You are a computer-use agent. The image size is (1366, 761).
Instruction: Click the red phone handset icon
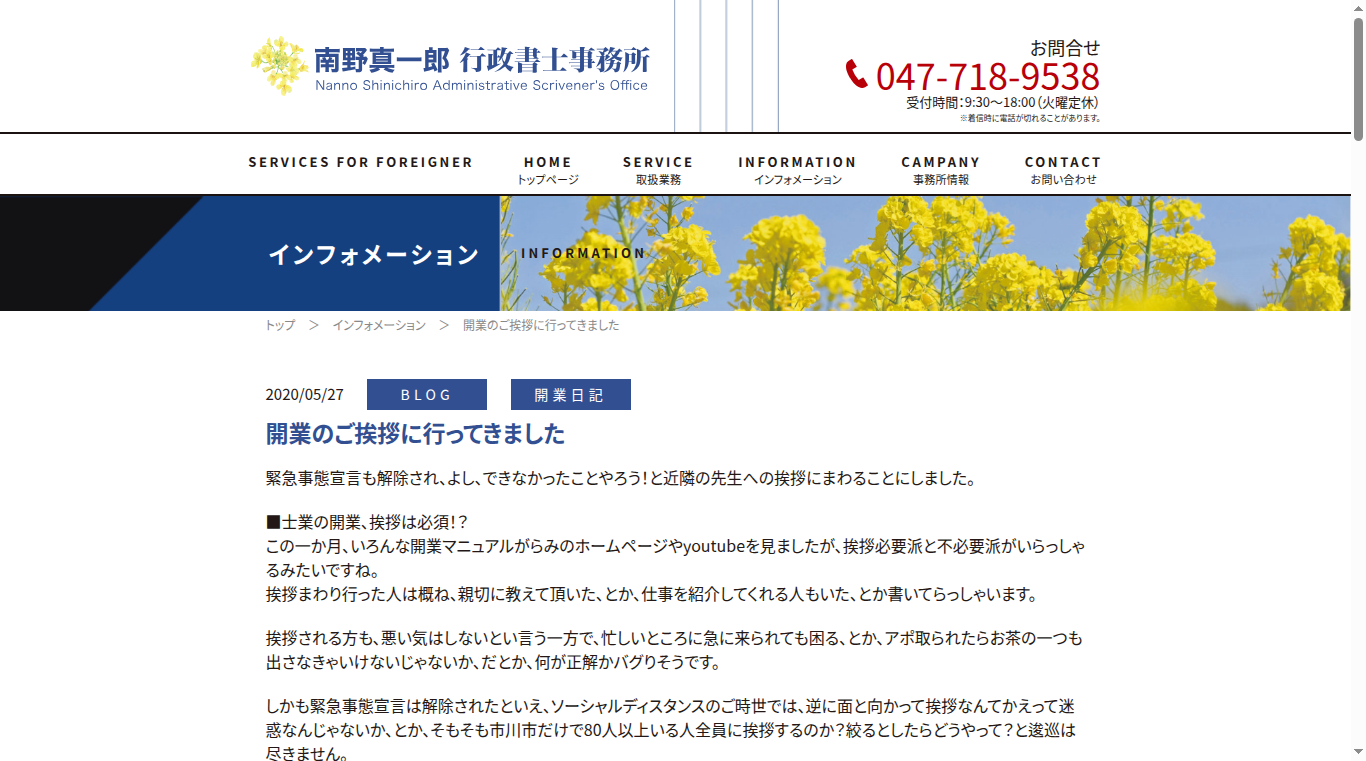tap(856, 74)
